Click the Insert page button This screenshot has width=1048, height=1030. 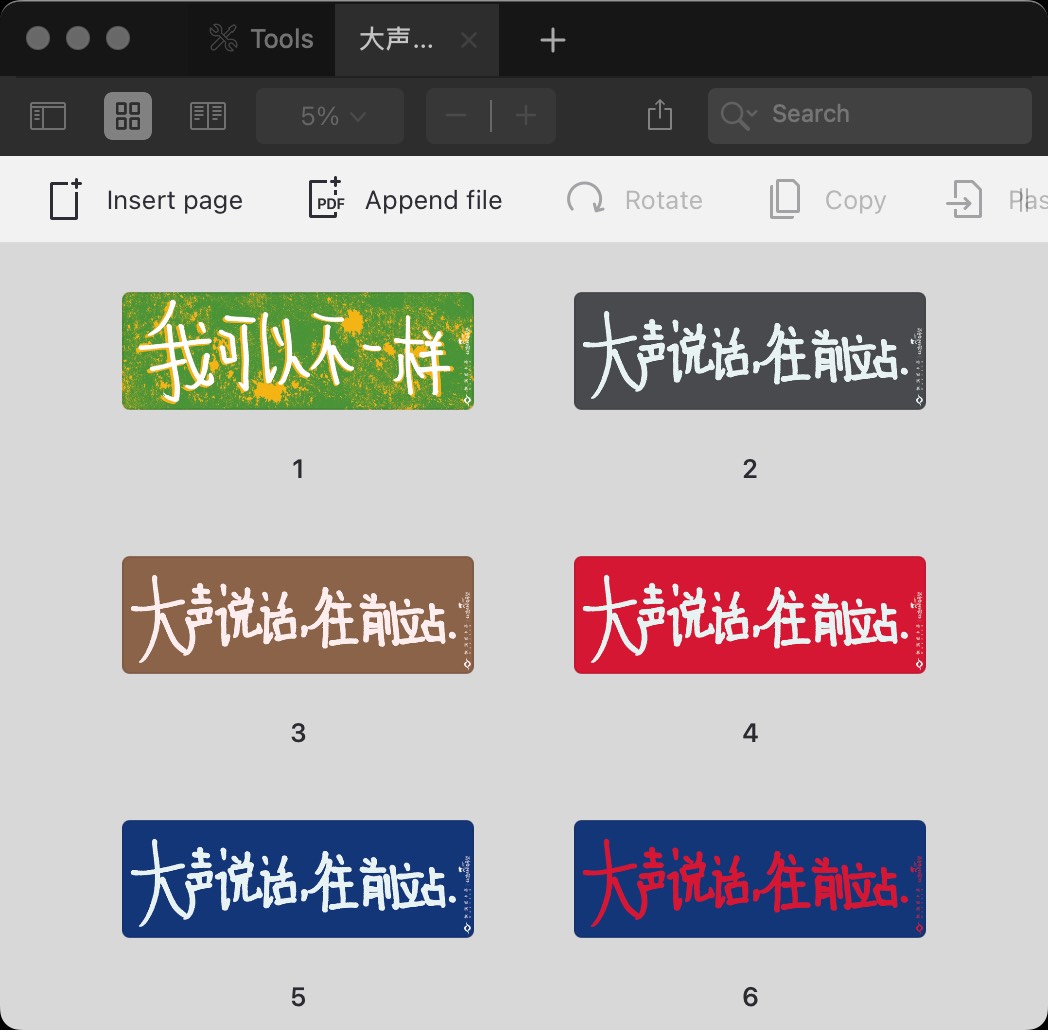[146, 200]
